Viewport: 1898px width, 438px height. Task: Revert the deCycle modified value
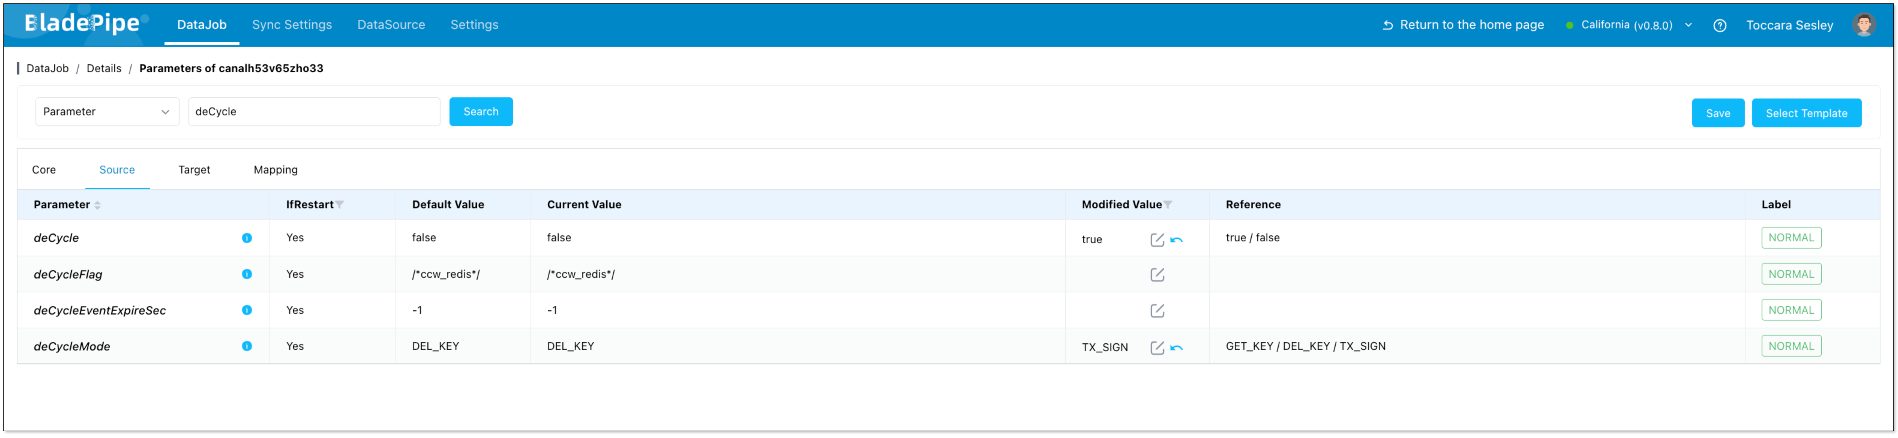coord(1177,240)
